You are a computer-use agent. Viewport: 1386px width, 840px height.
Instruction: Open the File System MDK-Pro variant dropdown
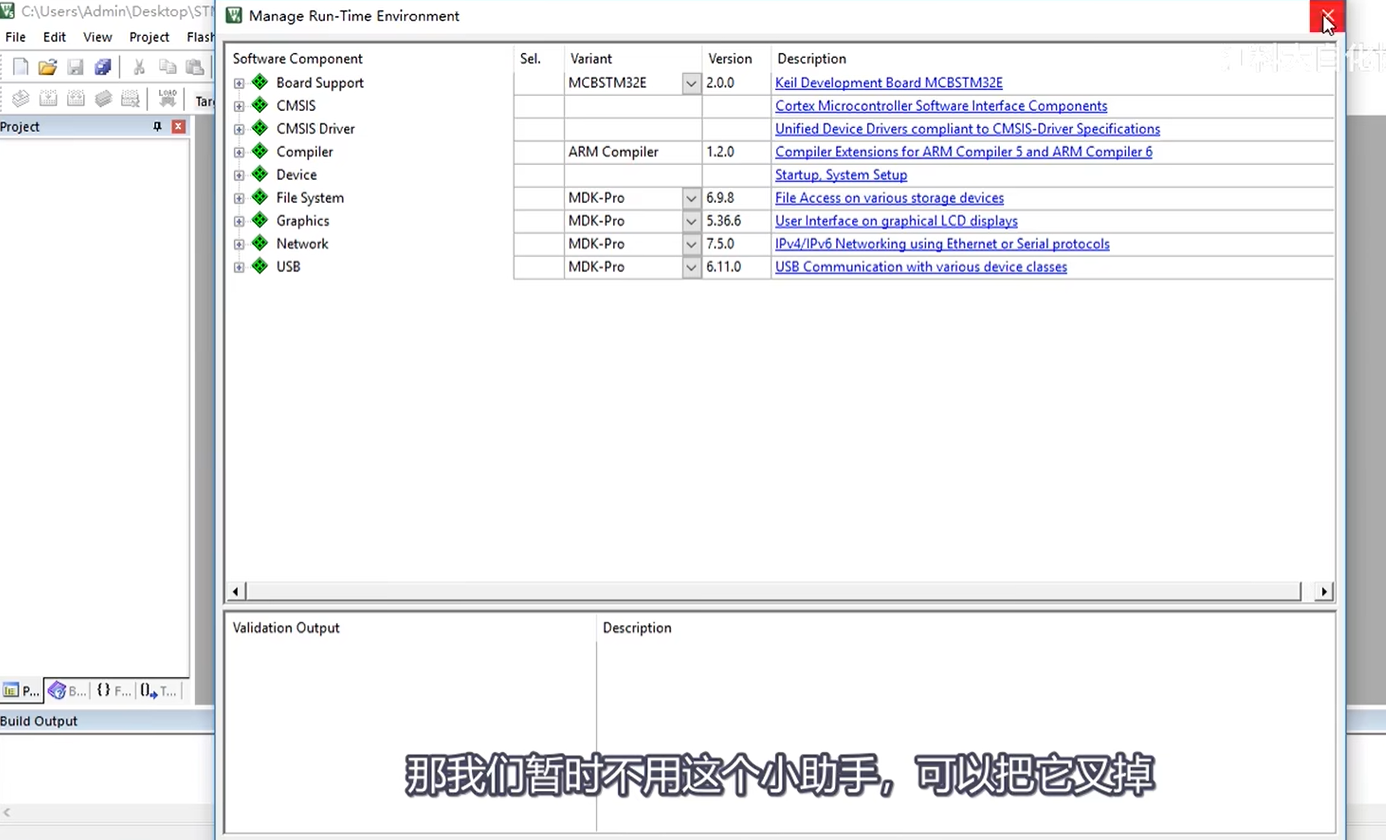(x=691, y=198)
